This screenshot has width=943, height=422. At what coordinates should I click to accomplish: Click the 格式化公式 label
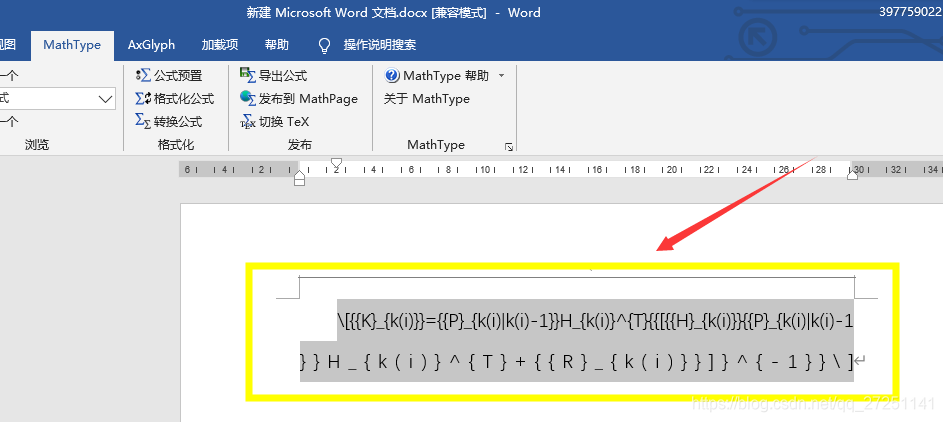pyautogui.click(x=184, y=99)
